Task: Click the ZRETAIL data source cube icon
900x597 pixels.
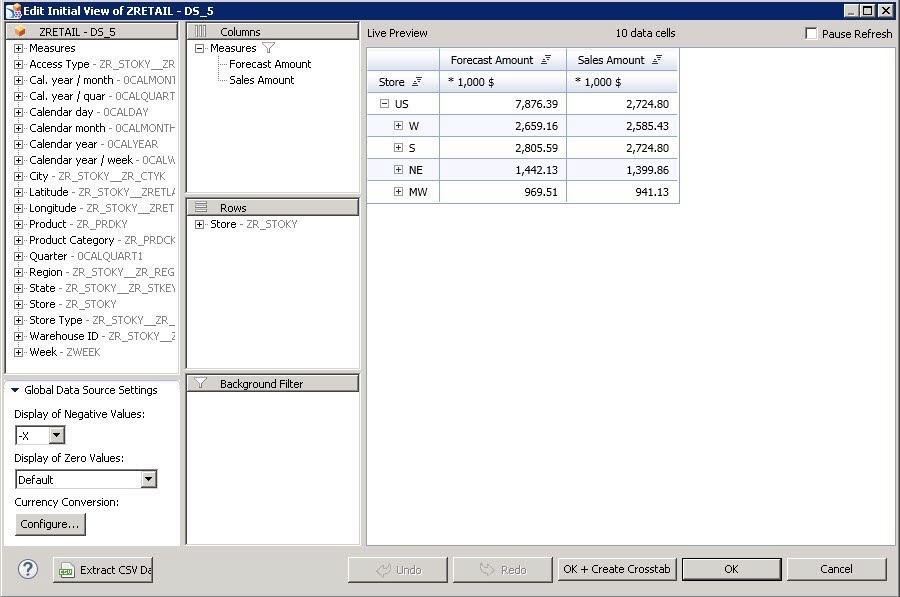Action: [x=21, y=32]
